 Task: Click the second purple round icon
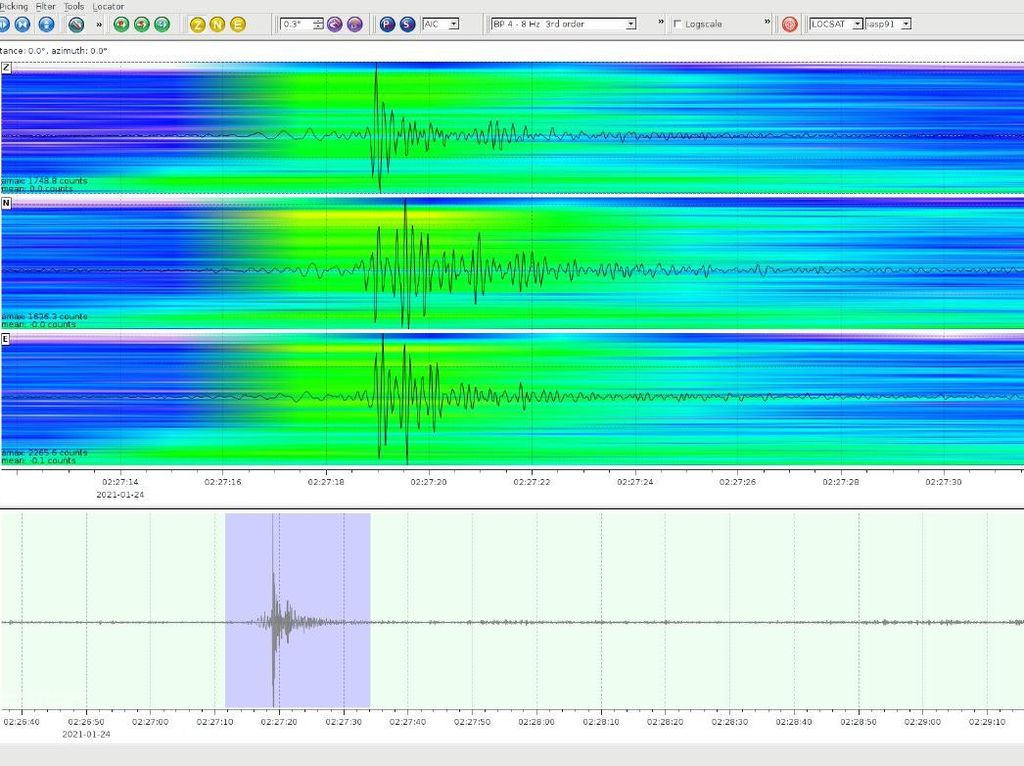[355, 24]
